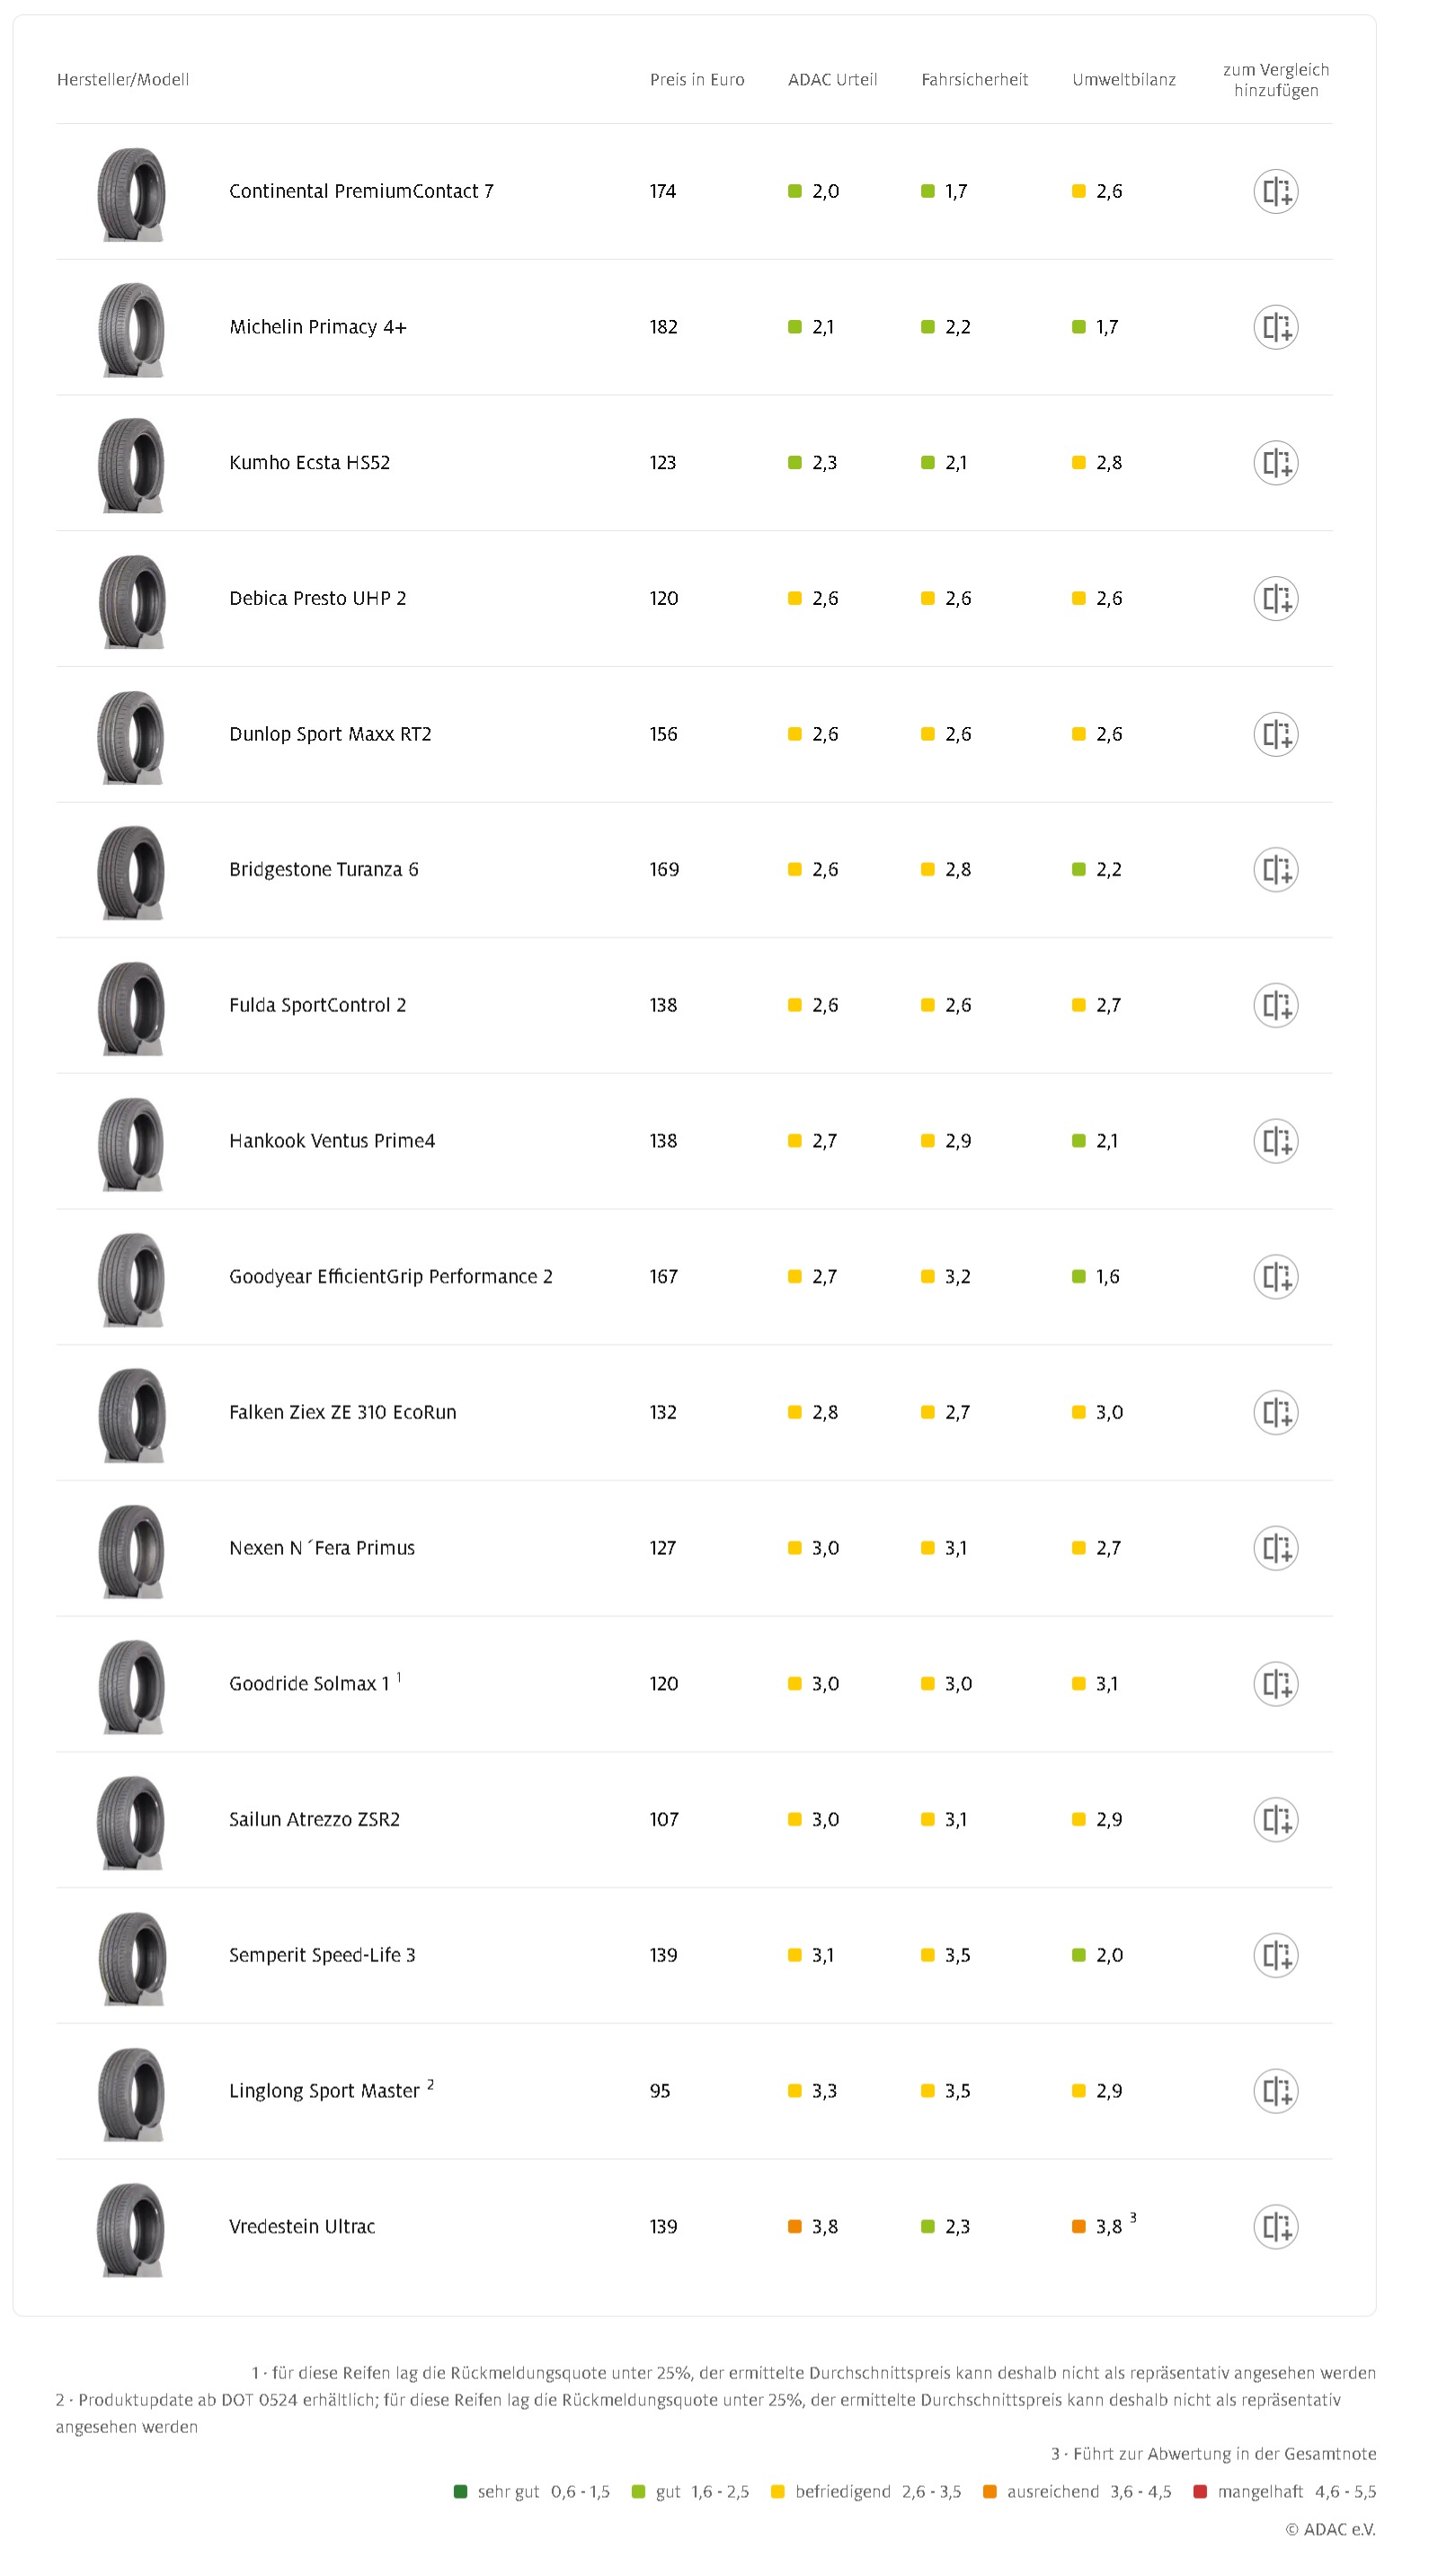The image size is (1429, 2576).
Task: Add Dunlop Sport Maxx RT2 to comparison
Action: pyautogui.click(x=1275, y=734)
